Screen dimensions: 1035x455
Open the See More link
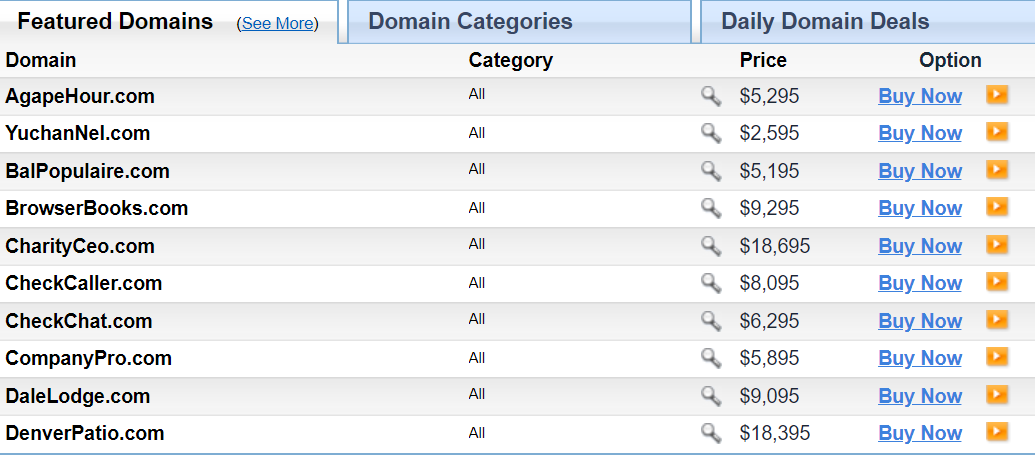[278, 24]
